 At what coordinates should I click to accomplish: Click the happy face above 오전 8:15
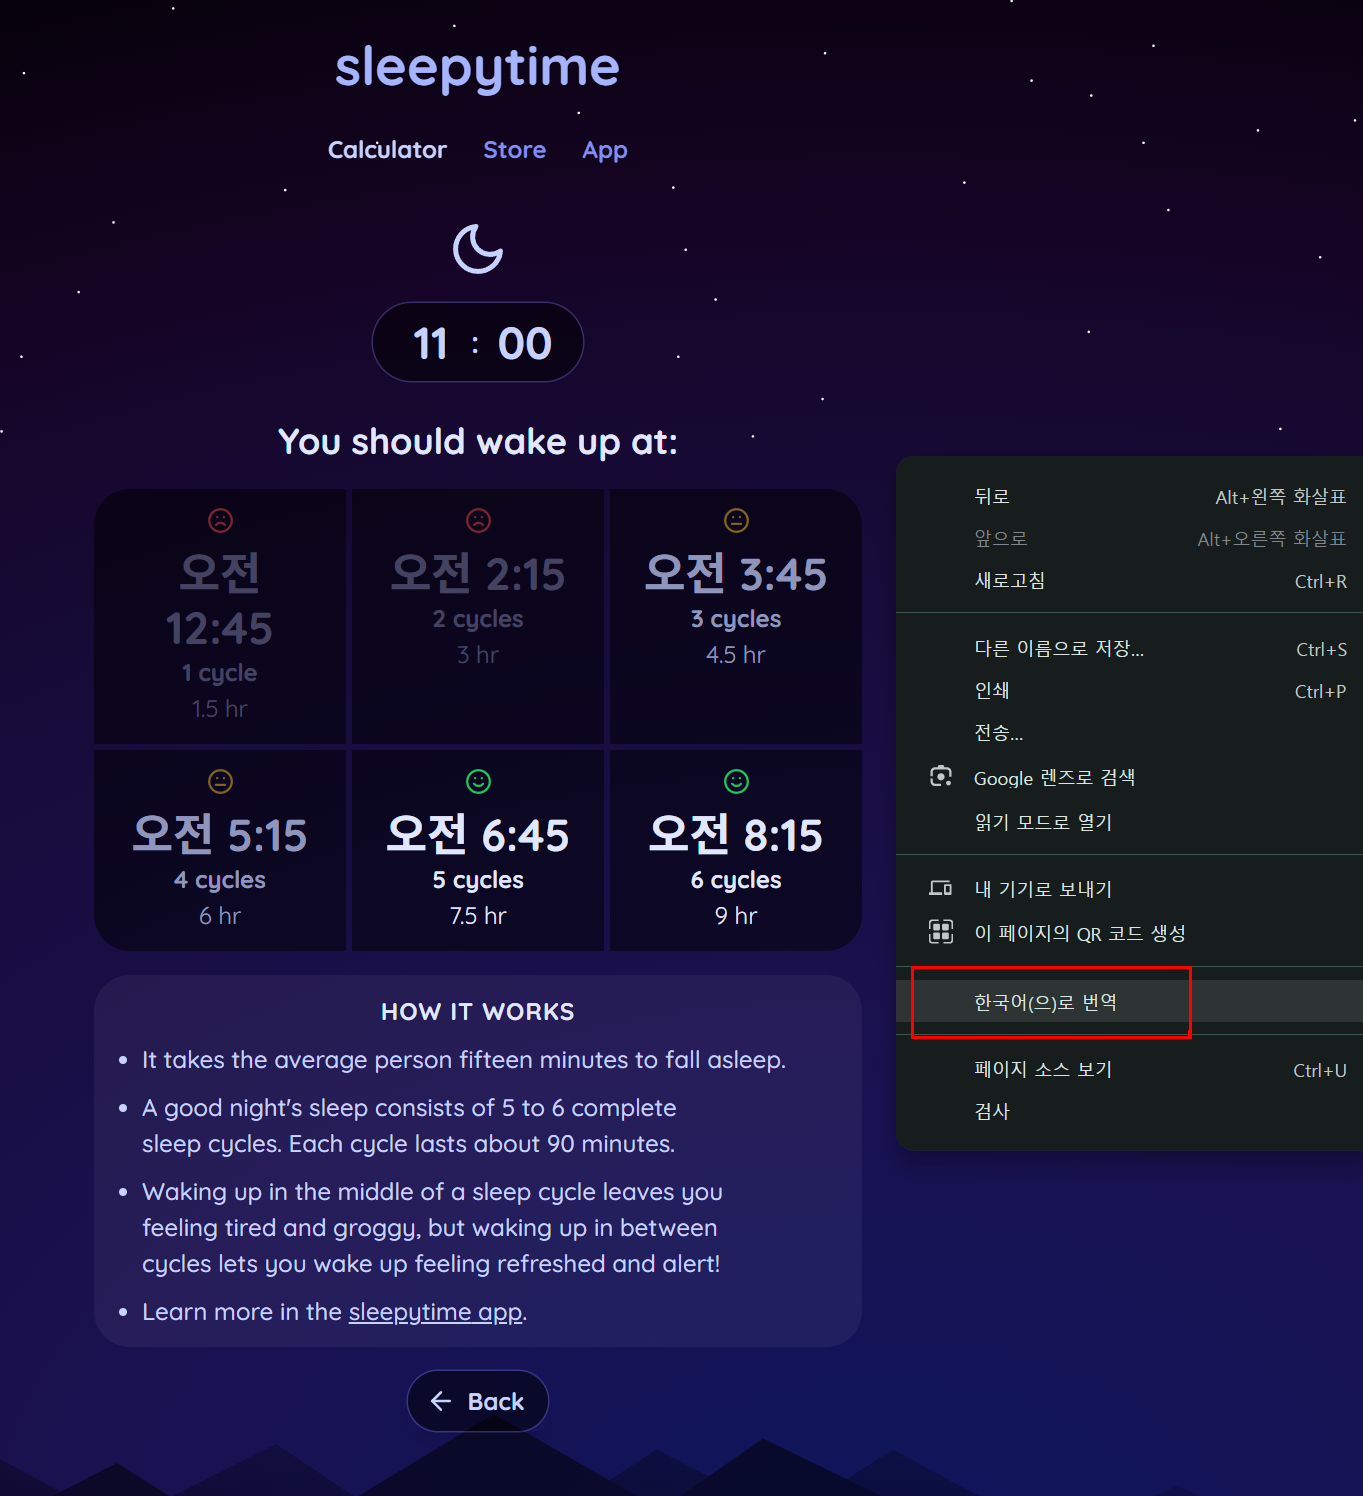pos(736,781)
